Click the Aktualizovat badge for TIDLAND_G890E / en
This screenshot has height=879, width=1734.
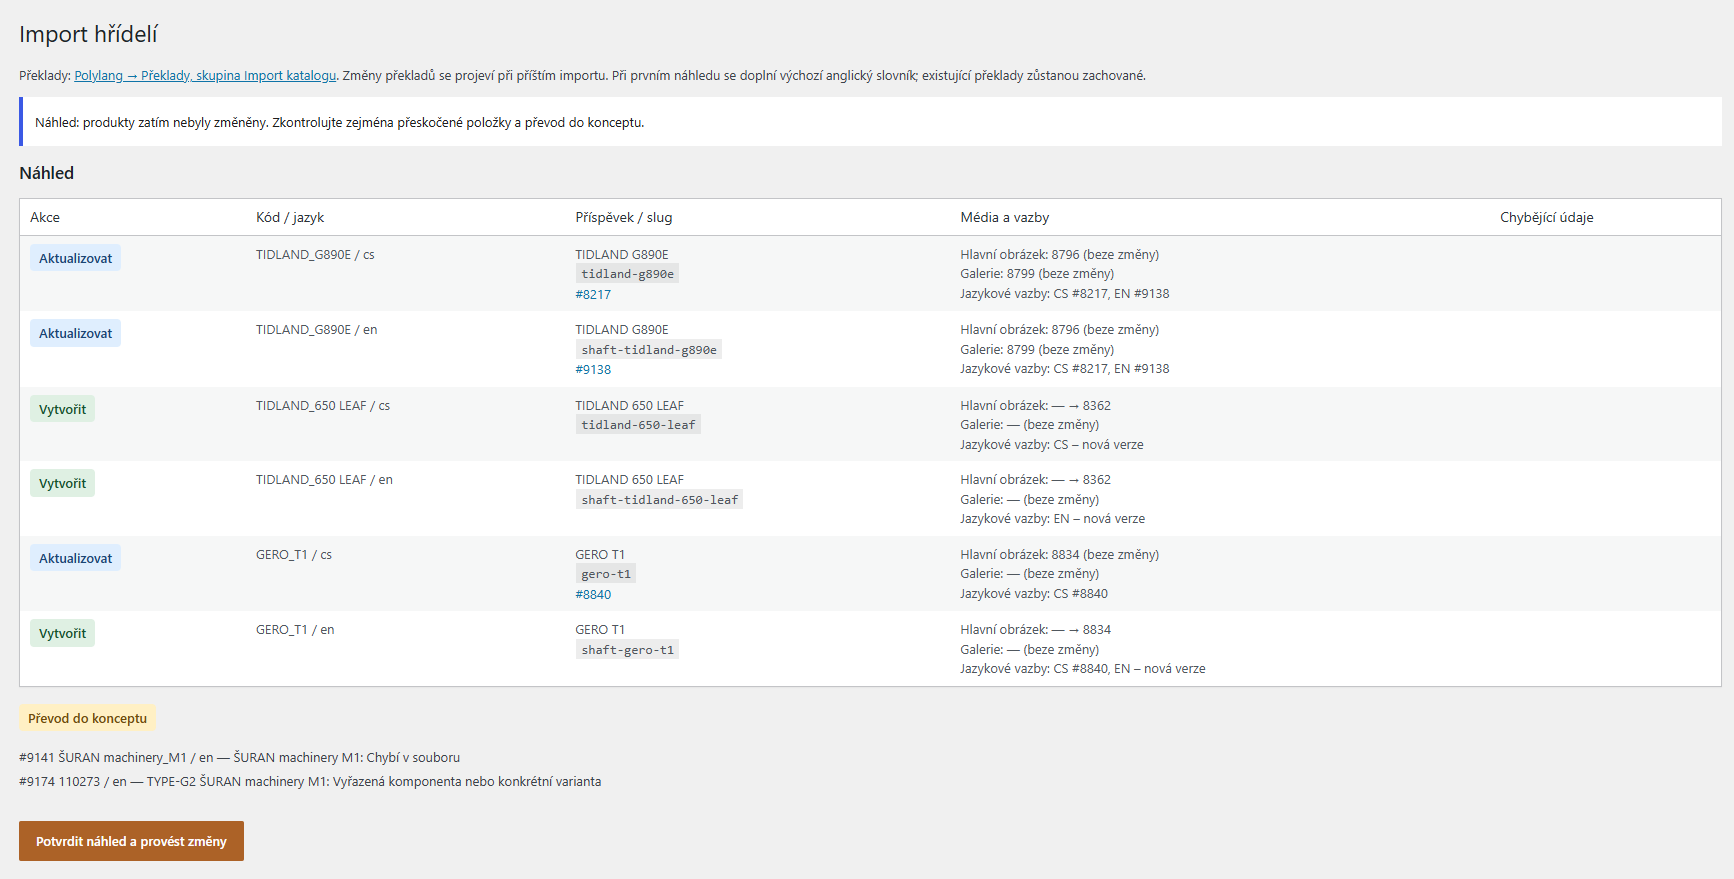75,333
